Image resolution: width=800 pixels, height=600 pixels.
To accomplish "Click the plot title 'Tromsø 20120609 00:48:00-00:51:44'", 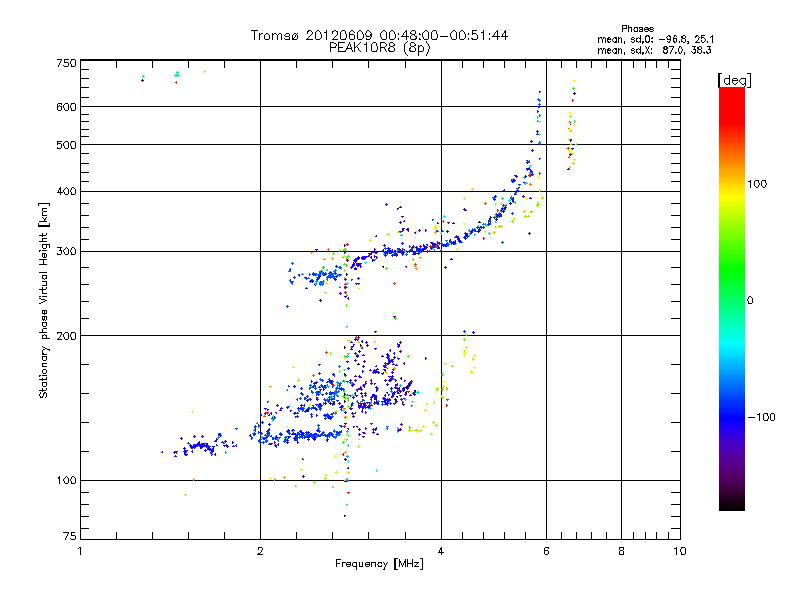I will pyautogui.click(x=379, y=35).
